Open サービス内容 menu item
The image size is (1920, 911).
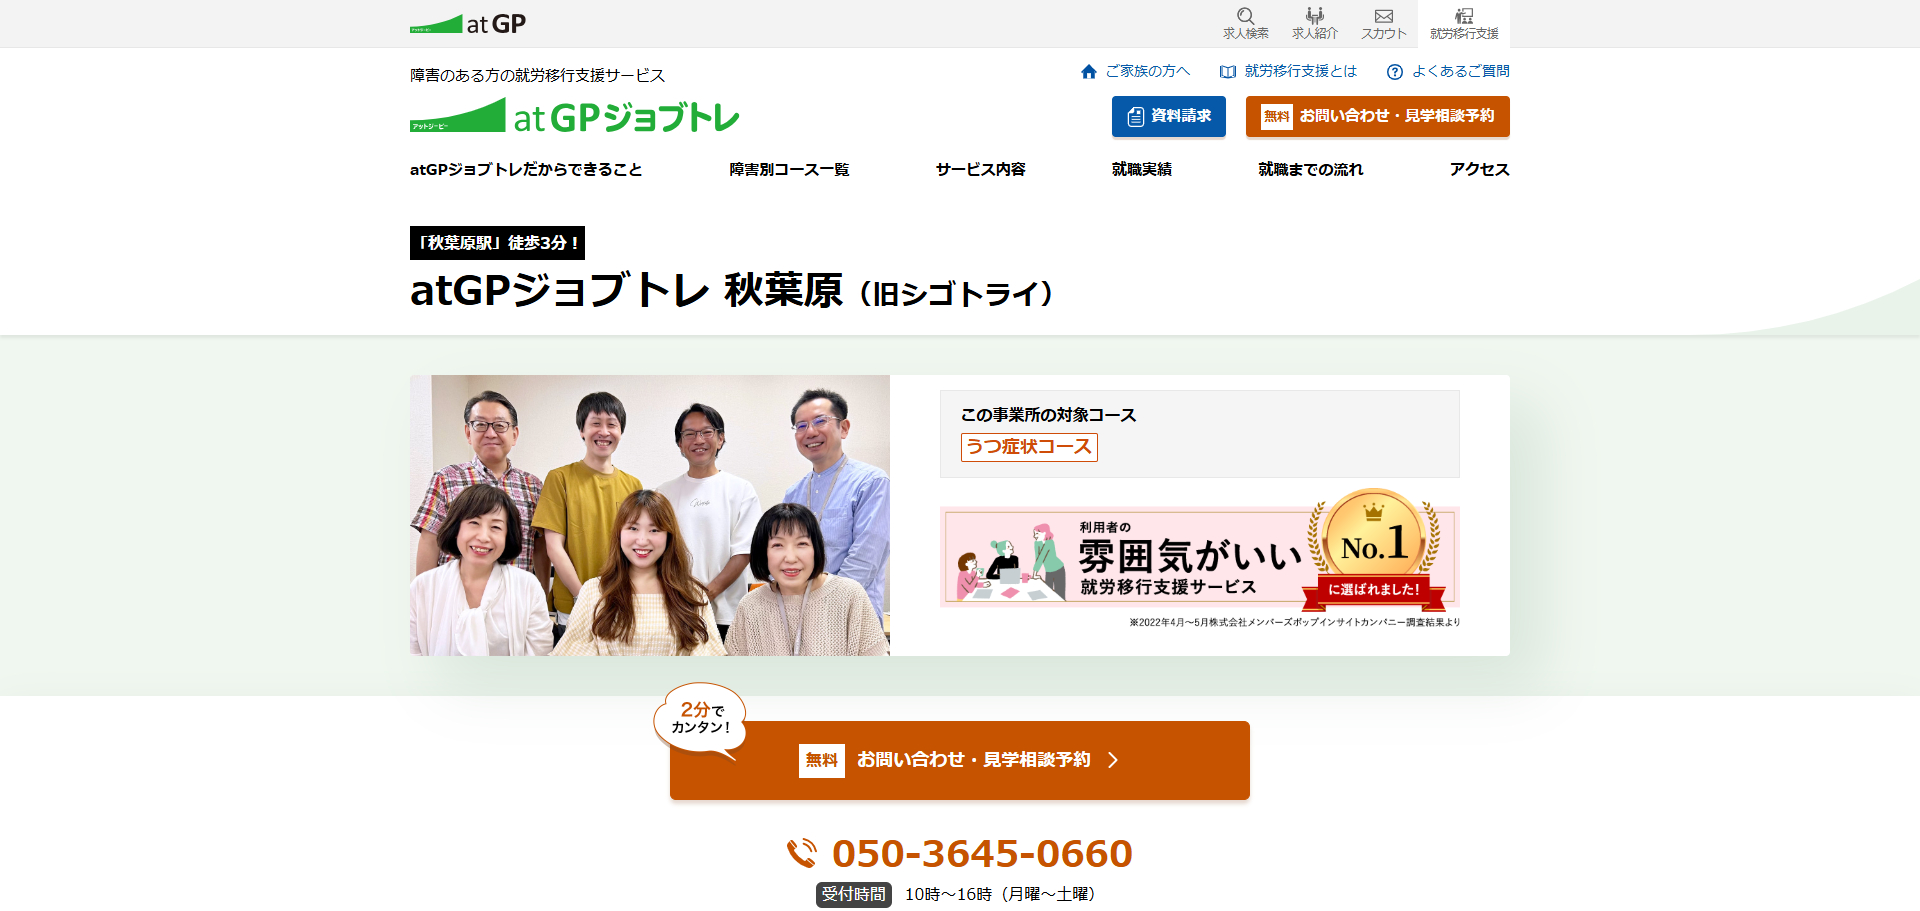[x=980, y=169]
